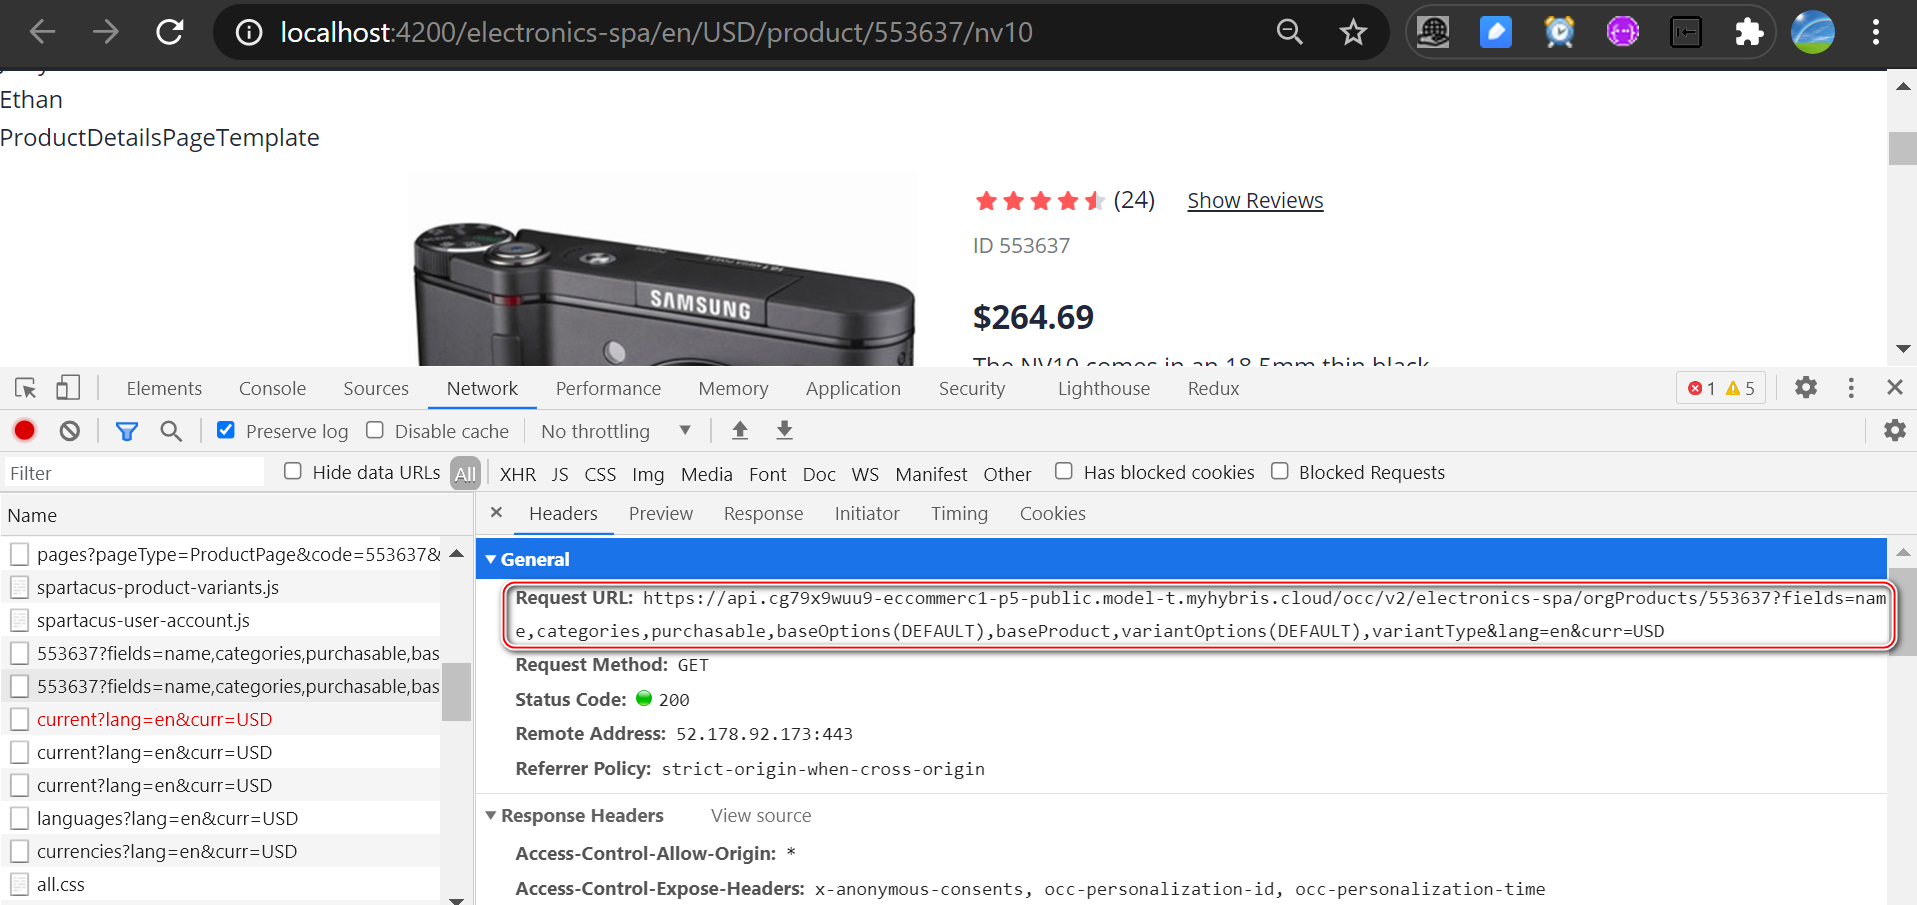Open the No throttling dropdown
This screenshot has width=1917, height=905.
(616, 431)
